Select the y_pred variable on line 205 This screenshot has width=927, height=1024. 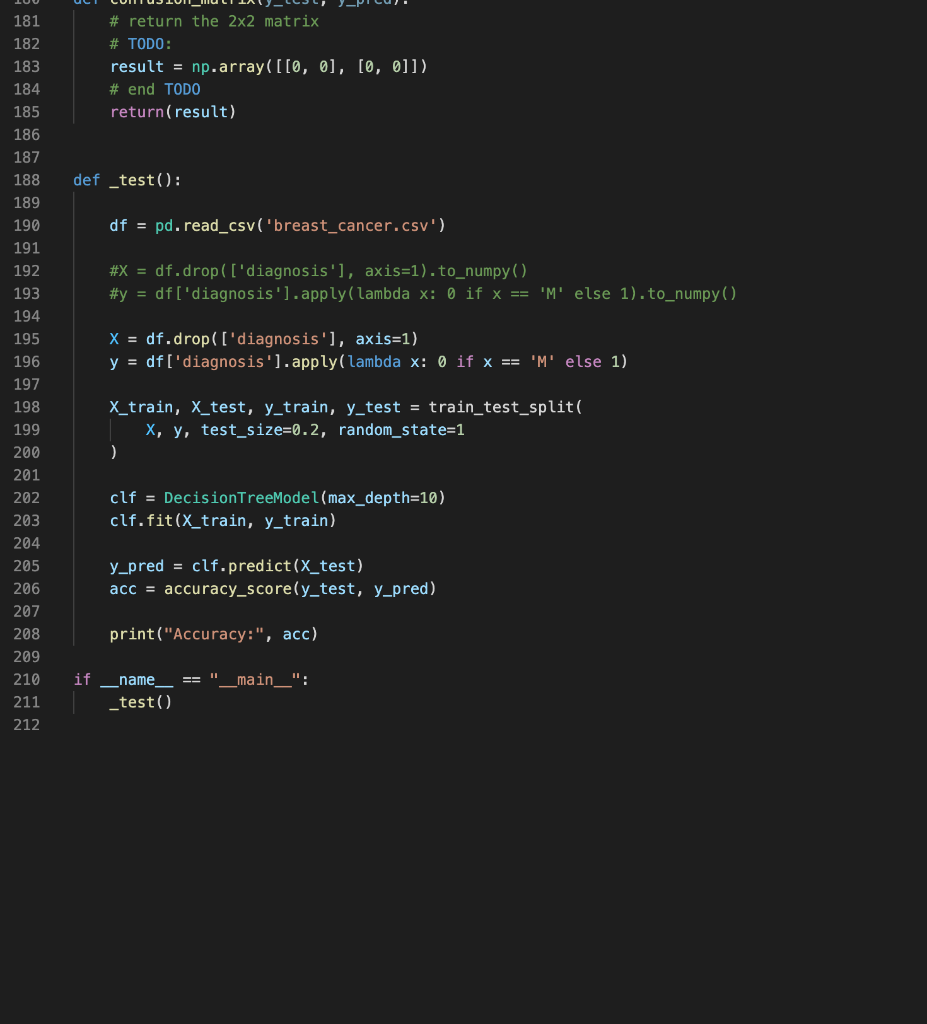[x=137, y=565]
